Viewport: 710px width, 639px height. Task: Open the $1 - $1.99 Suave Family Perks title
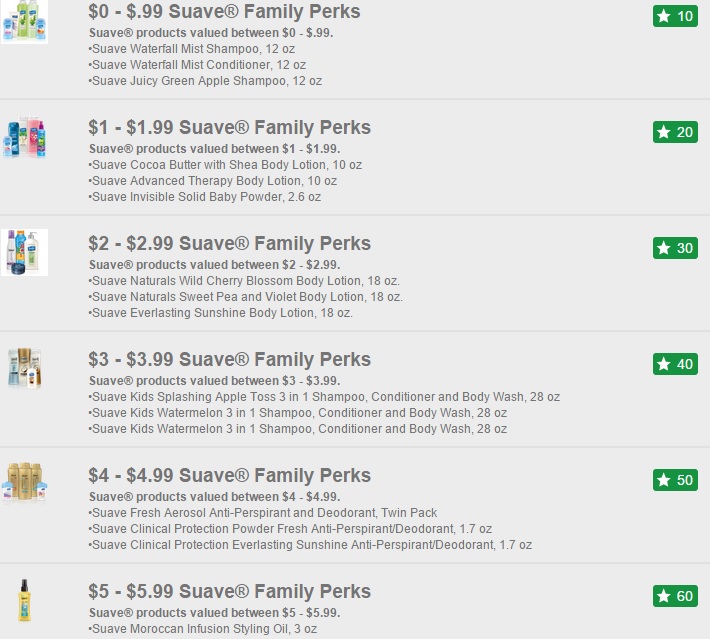230,127
